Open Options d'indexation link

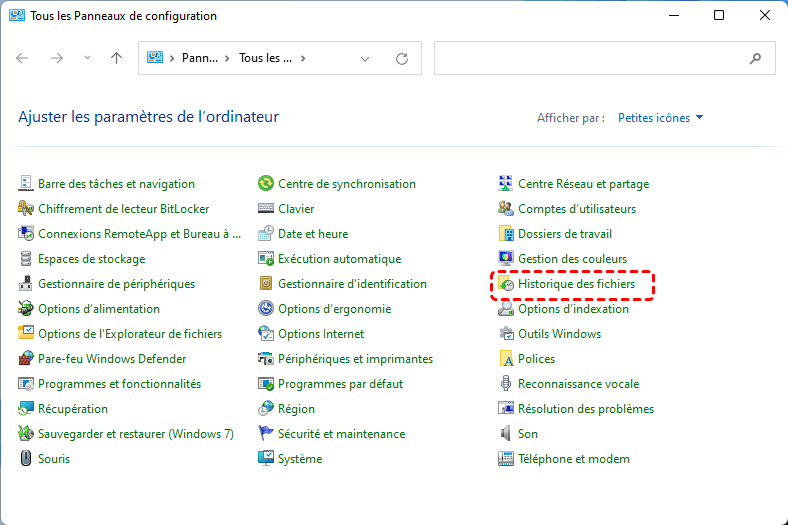click(x=573, y=308)
